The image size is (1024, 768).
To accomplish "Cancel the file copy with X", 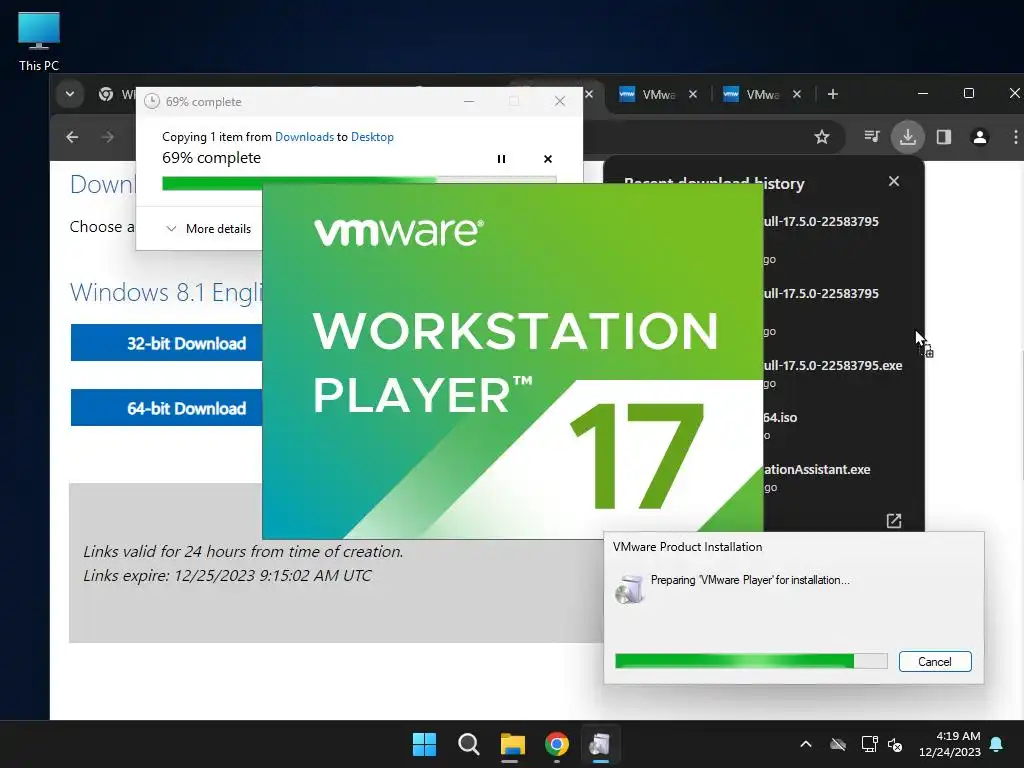I will click(548, 159).
